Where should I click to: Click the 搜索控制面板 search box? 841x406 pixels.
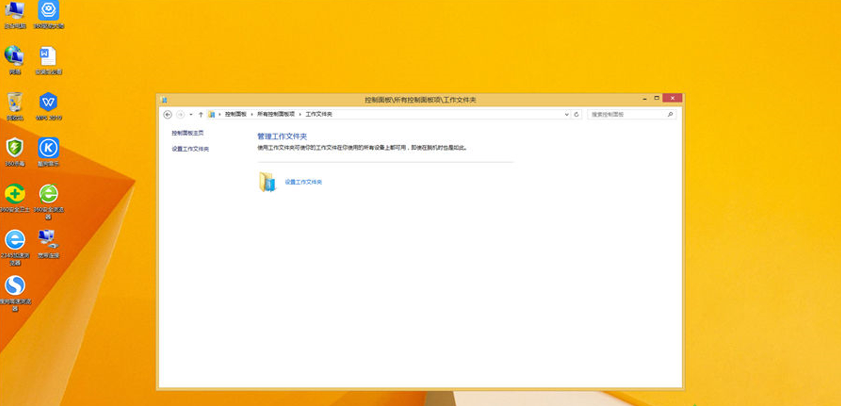tap(626, 115)
